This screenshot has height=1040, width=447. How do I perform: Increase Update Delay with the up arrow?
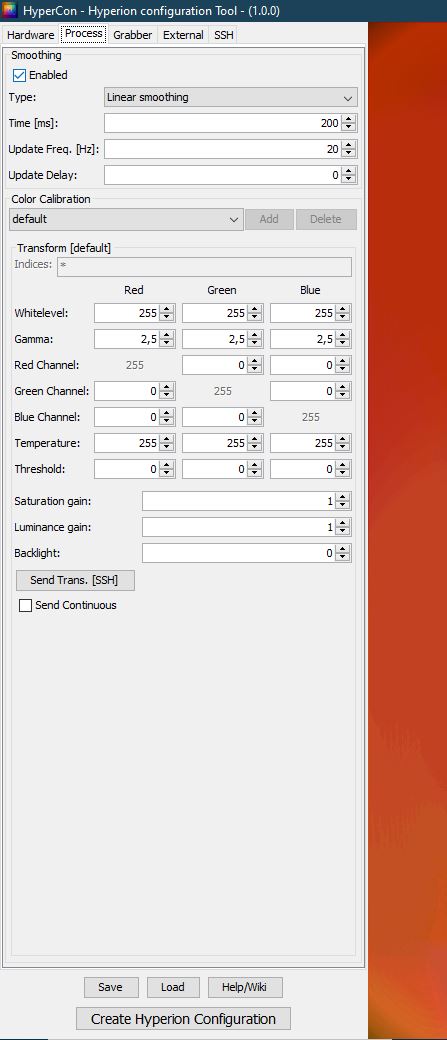click(349, 171)
